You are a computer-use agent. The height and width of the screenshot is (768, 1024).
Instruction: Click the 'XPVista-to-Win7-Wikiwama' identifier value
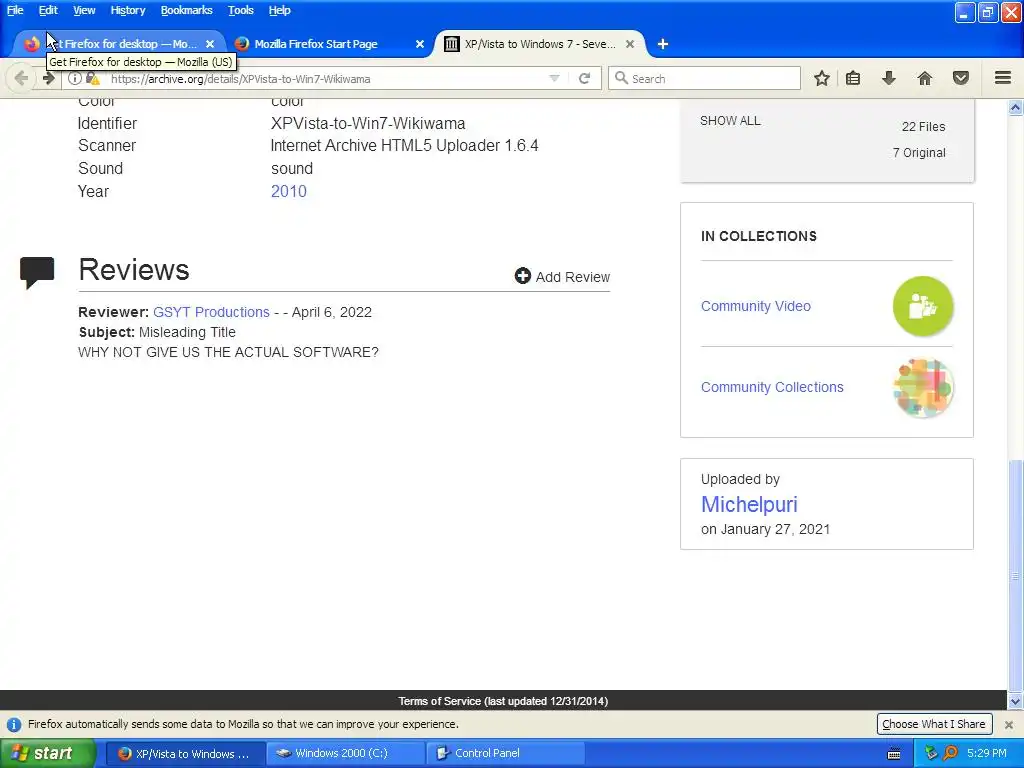click(368, 123)
